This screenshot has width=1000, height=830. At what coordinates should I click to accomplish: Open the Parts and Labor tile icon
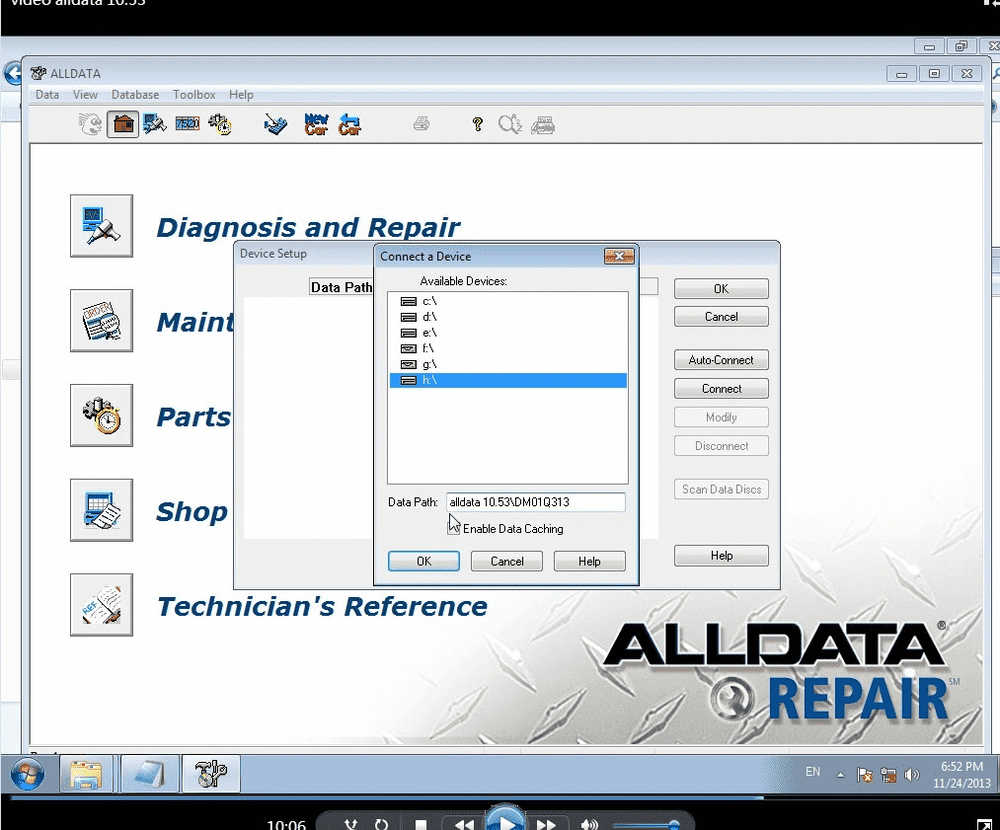point(101,415)
